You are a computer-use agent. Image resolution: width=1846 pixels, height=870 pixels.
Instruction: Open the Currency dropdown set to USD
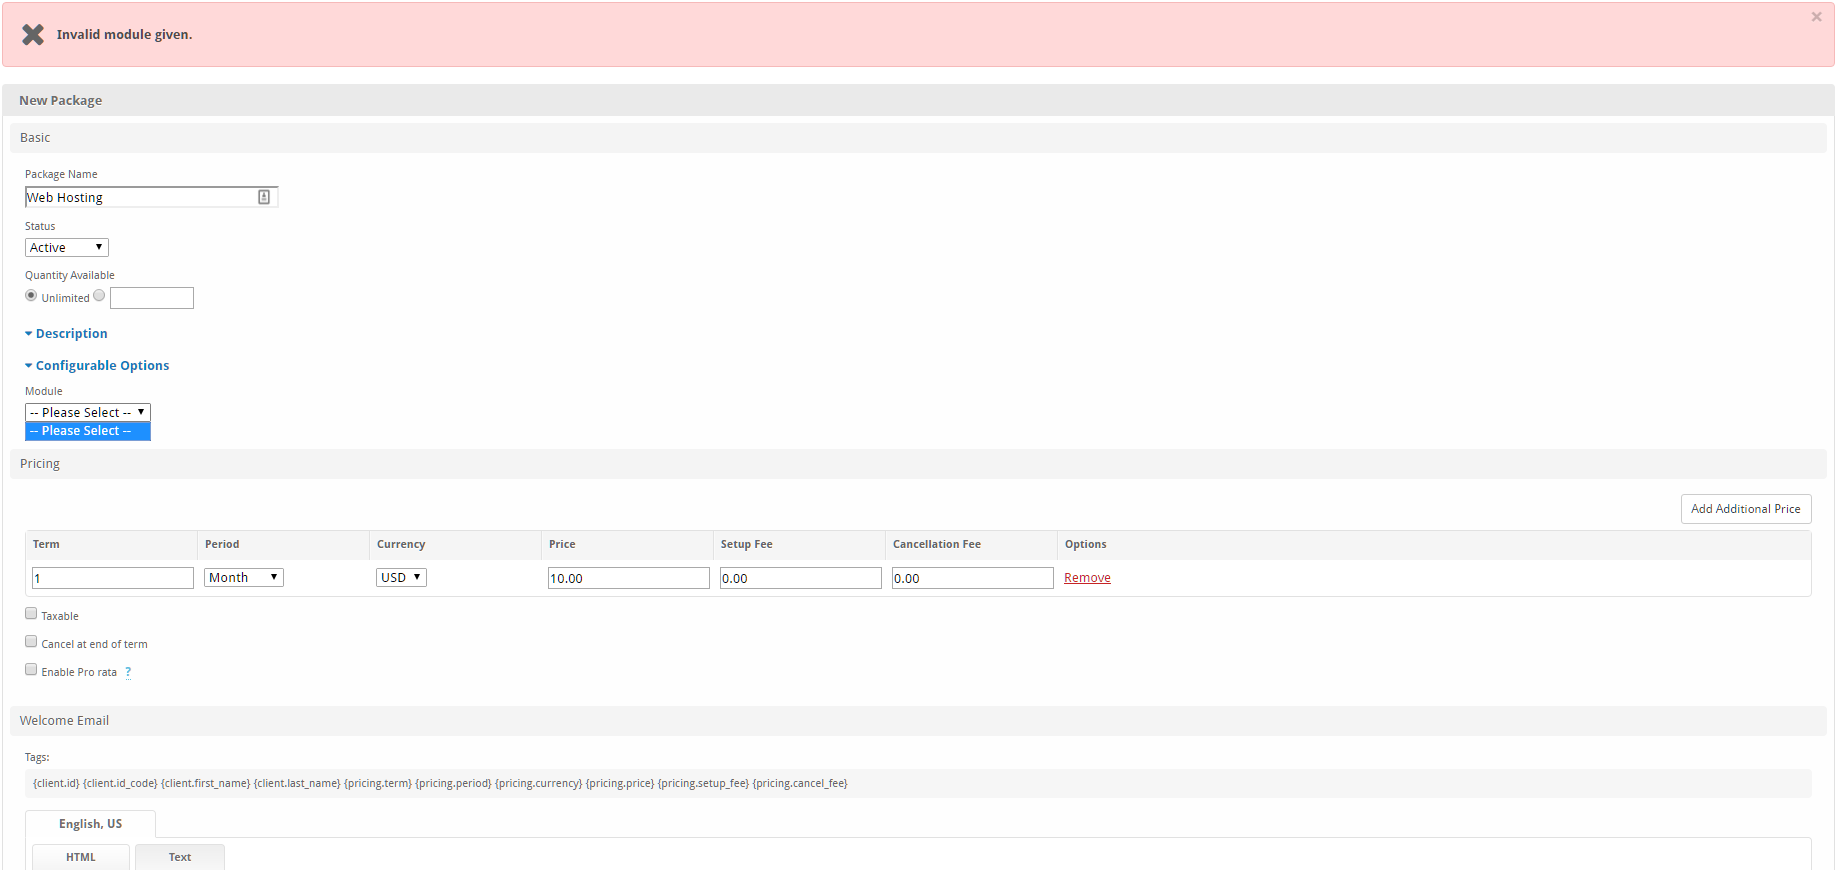point(401,577)
